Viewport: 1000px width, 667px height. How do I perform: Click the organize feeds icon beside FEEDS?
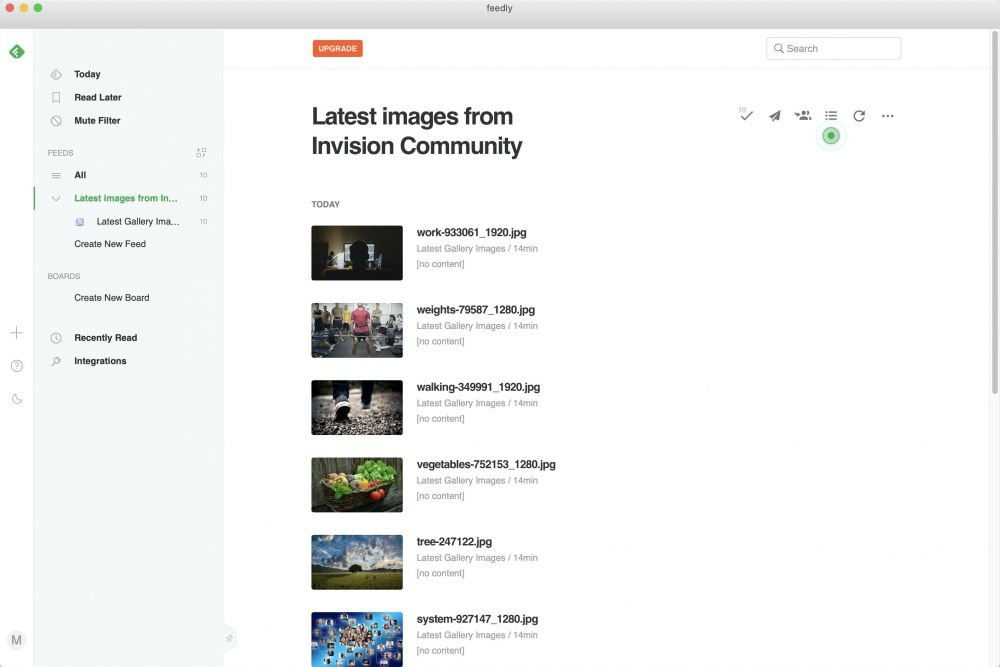point(201,153)
